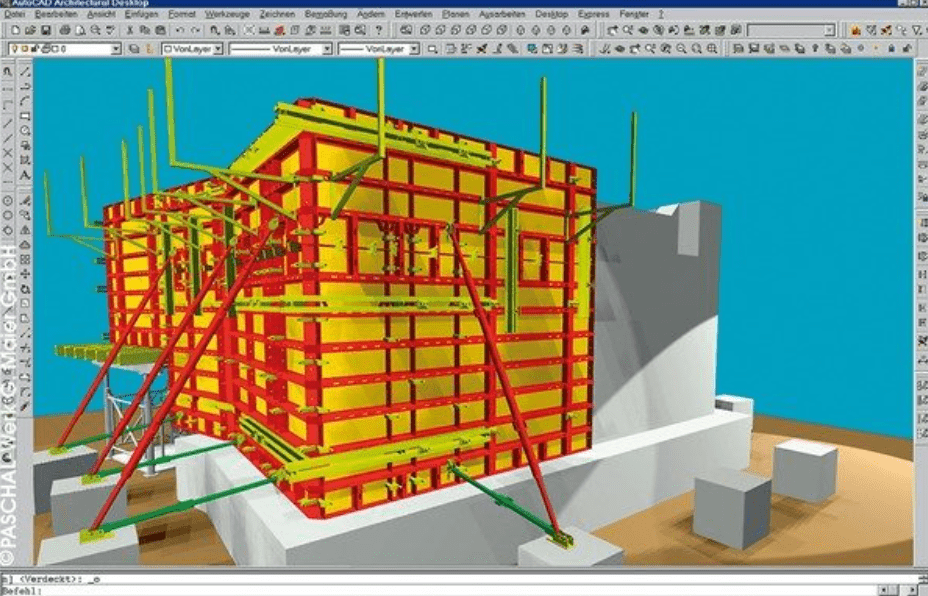The image size is (928, 596).
Task: Click the Layers manager icon
Action: (133, 48)
